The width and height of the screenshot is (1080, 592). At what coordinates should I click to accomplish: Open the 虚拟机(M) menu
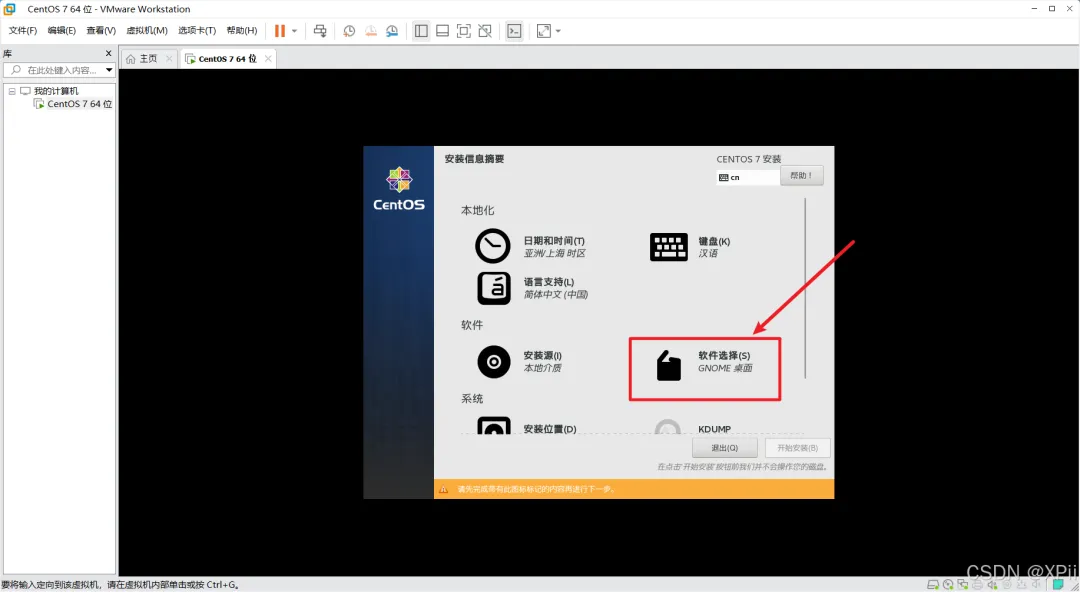pyautogui.click(x=147, y=30)
